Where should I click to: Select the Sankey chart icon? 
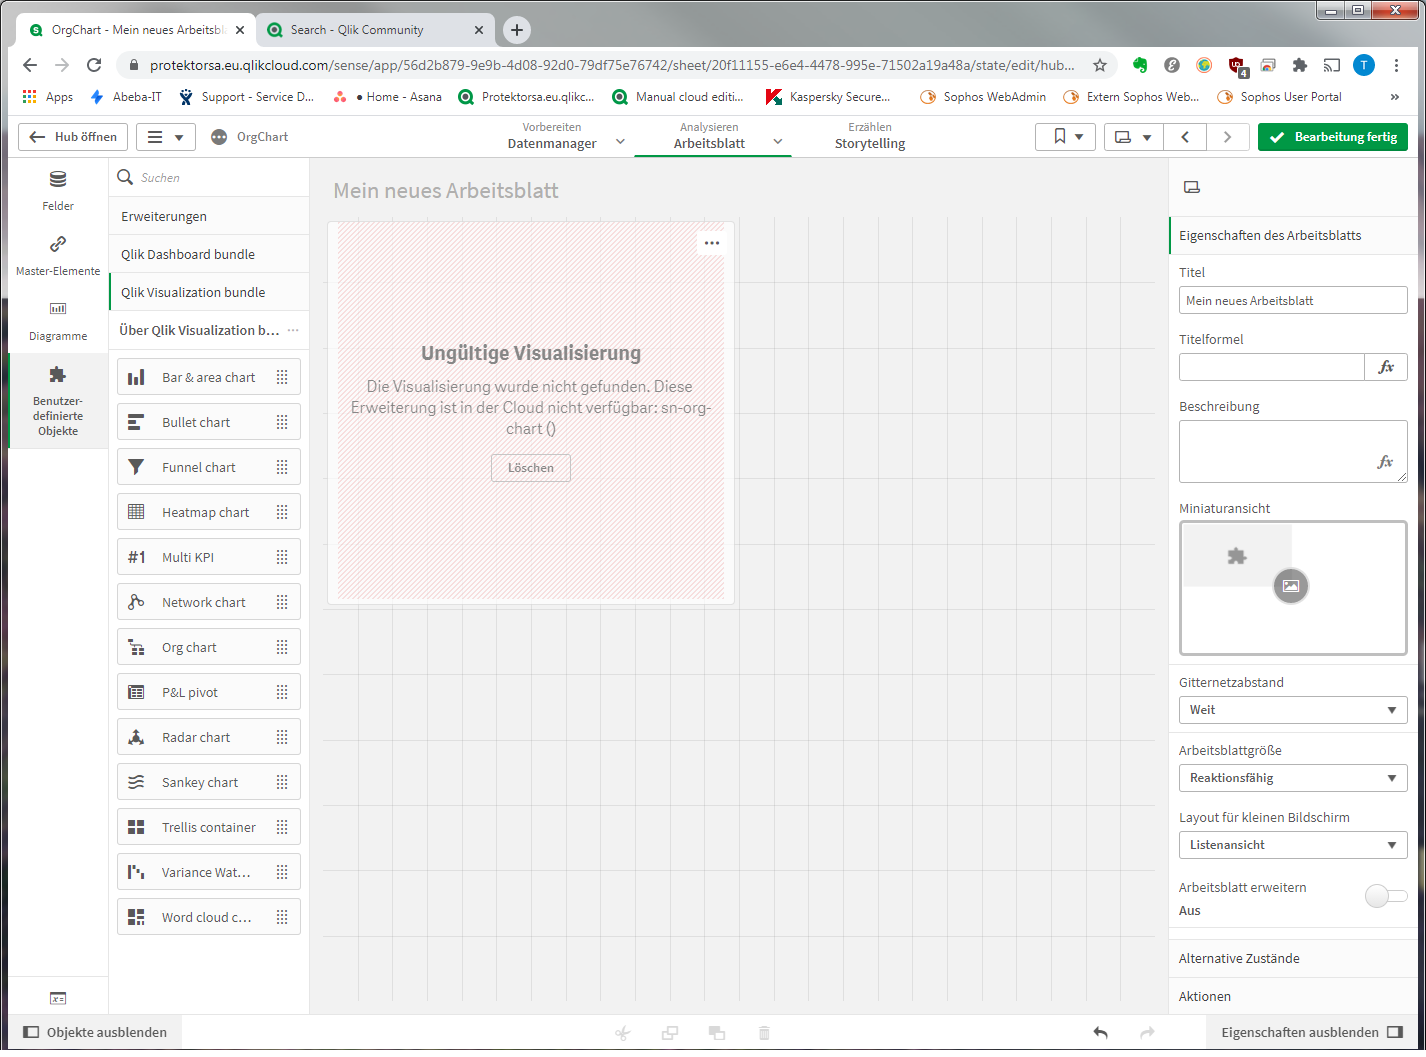point(137,781)
